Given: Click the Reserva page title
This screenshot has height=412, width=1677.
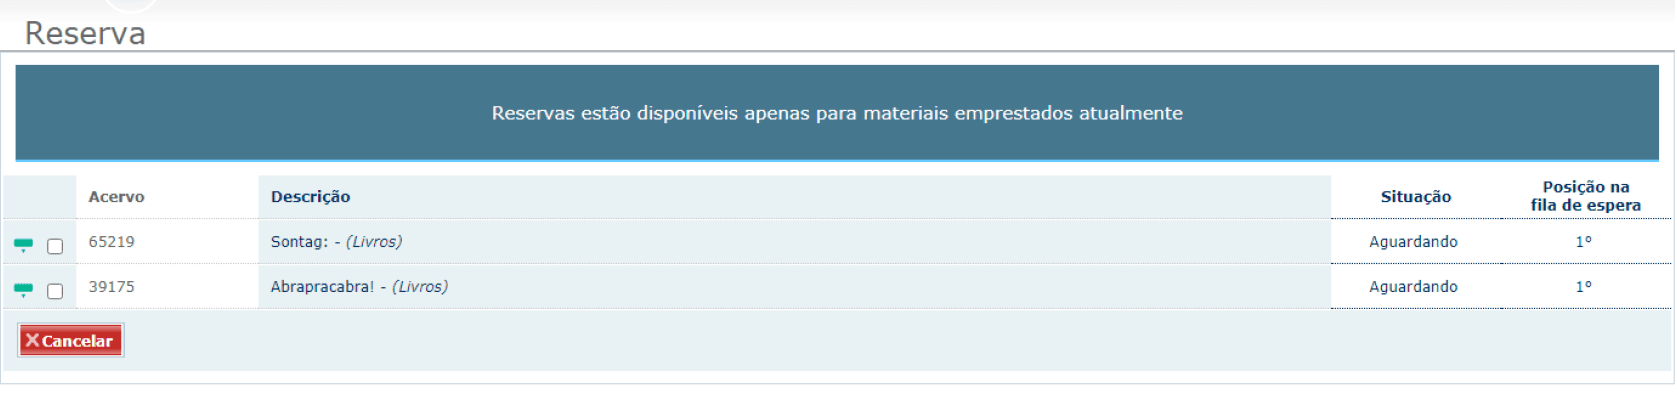Looking at the screenshot, I should [x=85, y=34].
